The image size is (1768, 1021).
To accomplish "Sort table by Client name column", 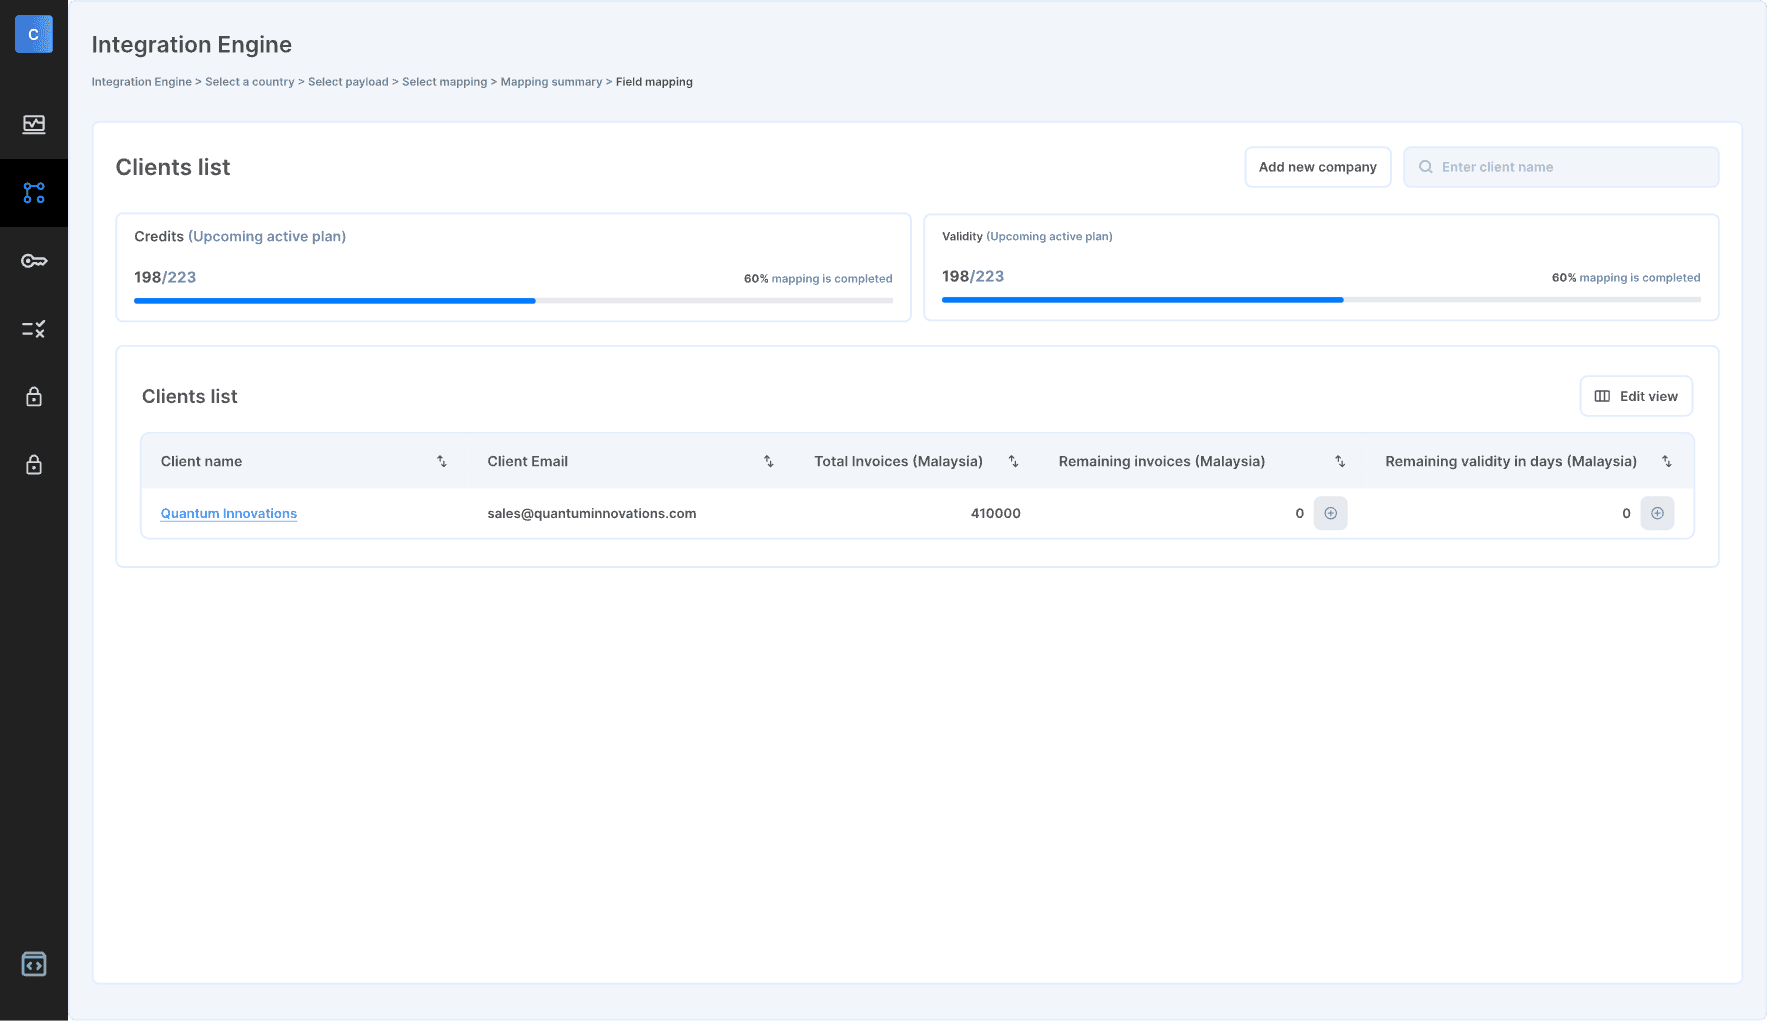I will 442,461.
